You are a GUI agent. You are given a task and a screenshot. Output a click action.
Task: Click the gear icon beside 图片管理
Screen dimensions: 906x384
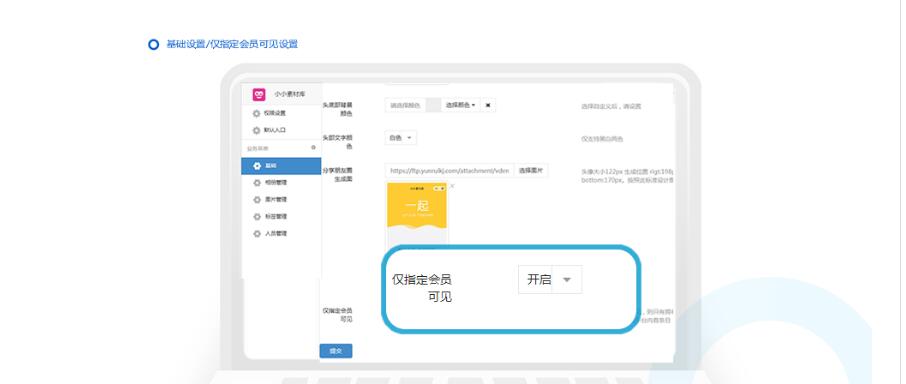[257, 199]
